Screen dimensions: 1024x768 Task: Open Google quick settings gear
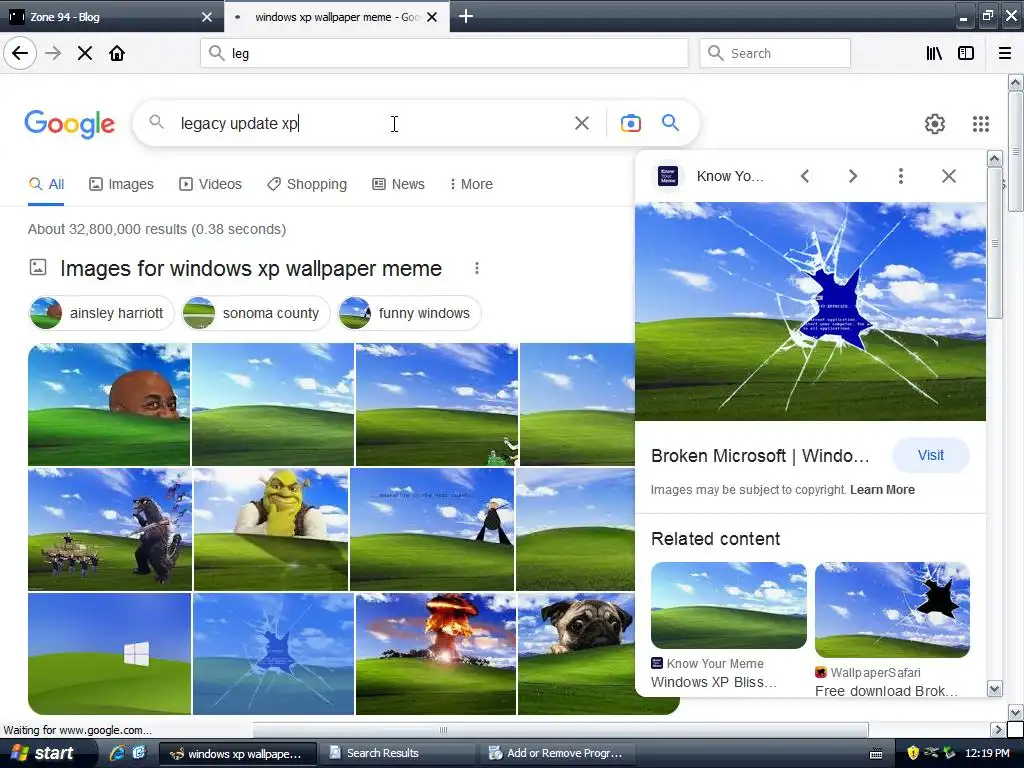click(935, 123)
